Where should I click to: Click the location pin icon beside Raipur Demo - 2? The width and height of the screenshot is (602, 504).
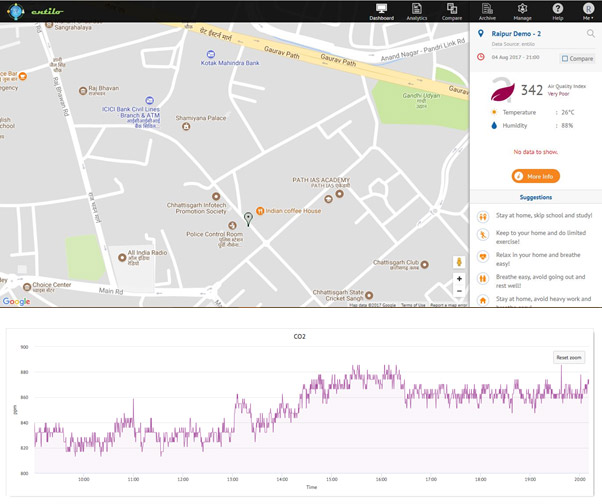coord(480,34)
